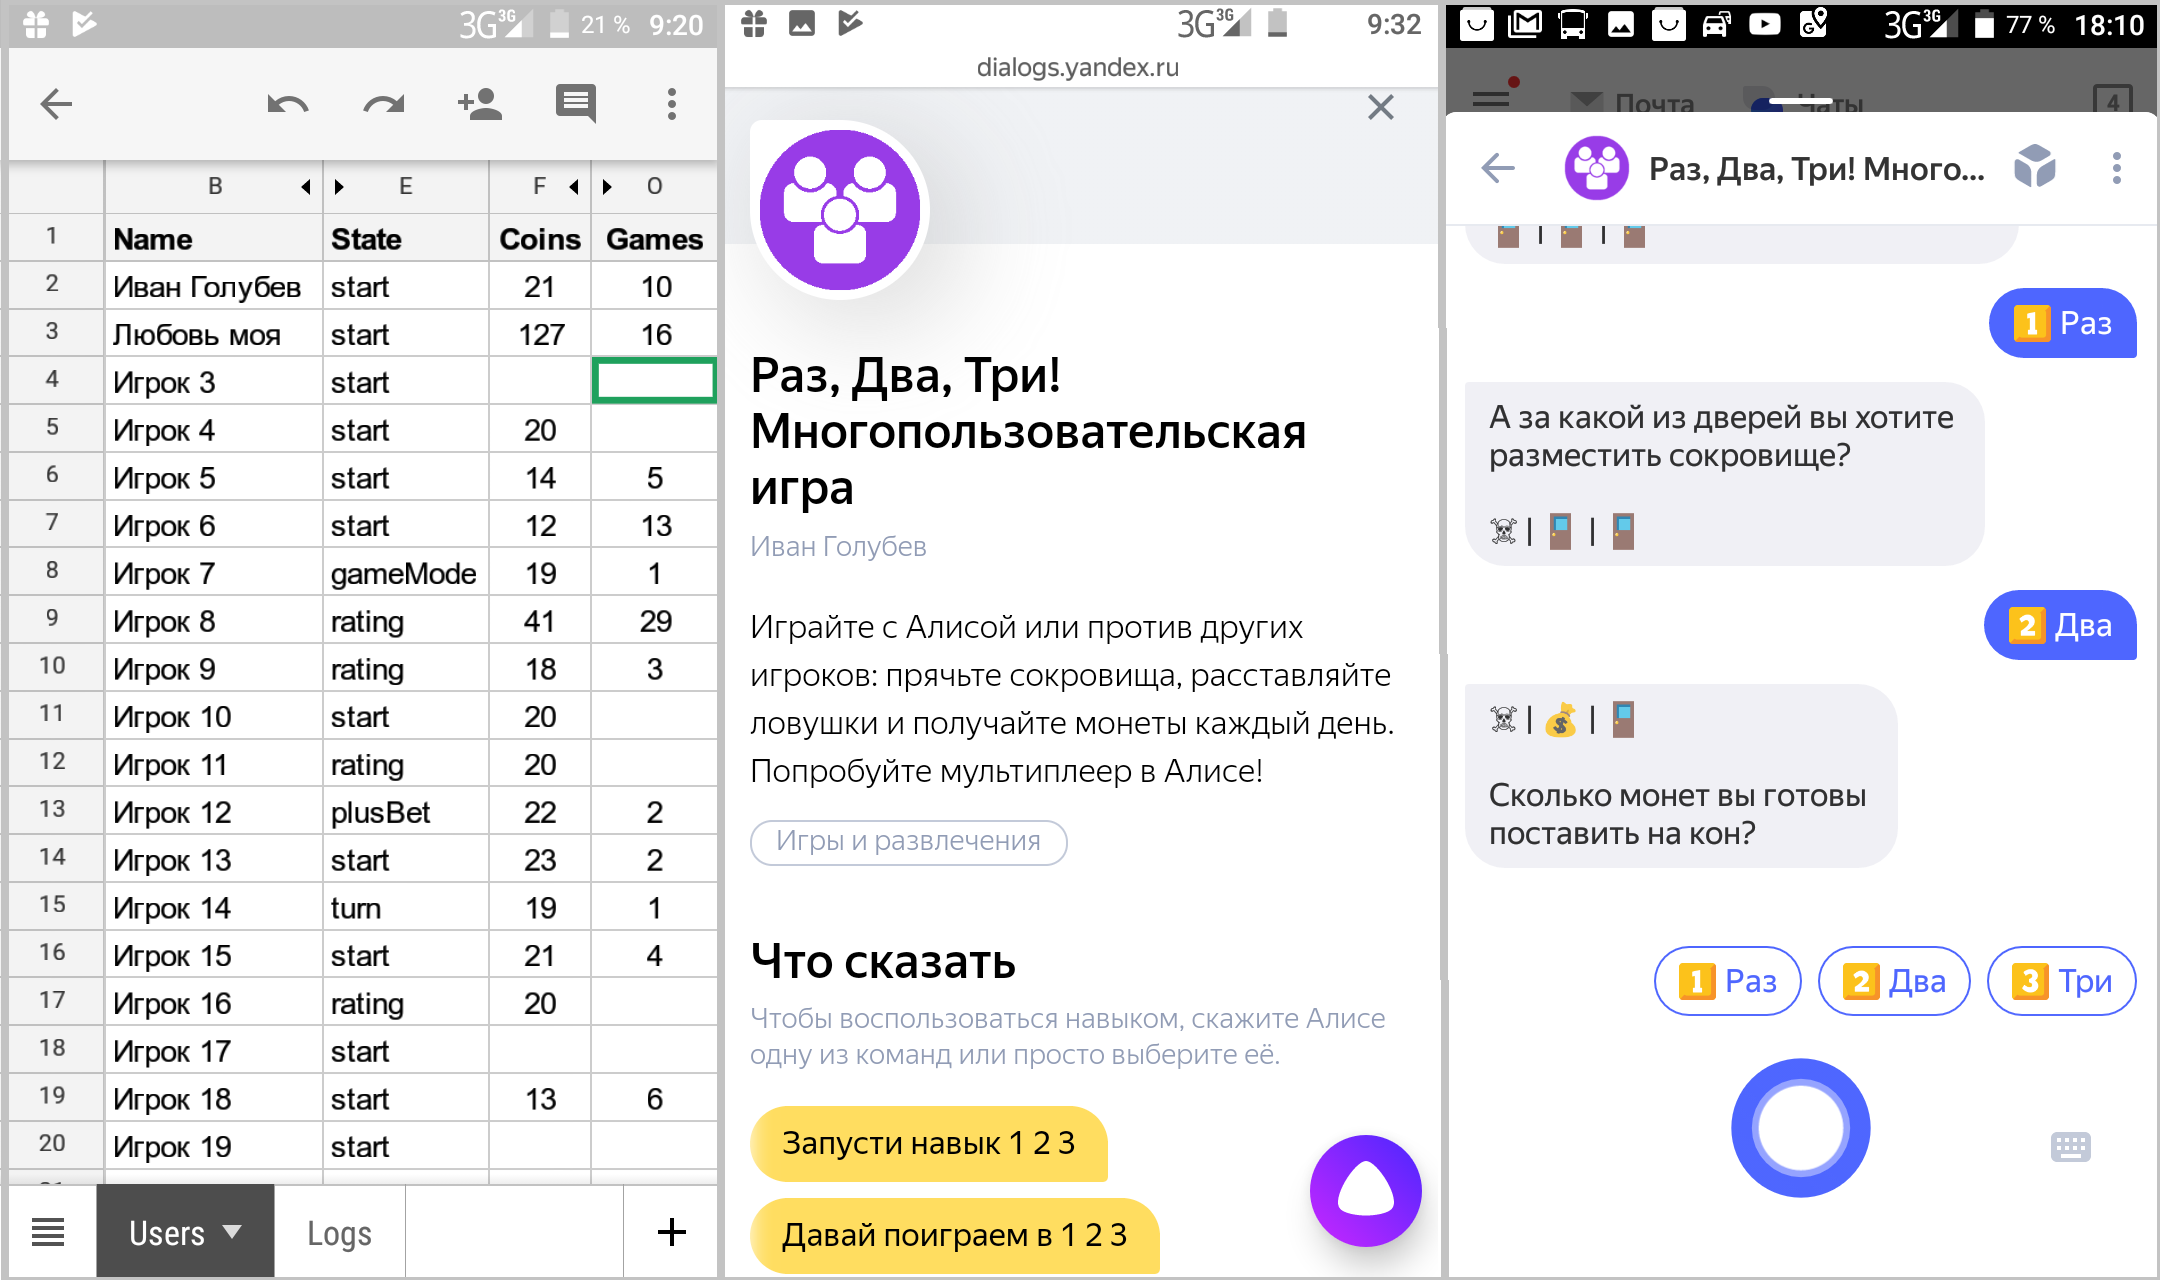Screen dimensions: 2160x1280
Task: Close the dialogs.yandex.ru skill page
Action: point(1381,107)
